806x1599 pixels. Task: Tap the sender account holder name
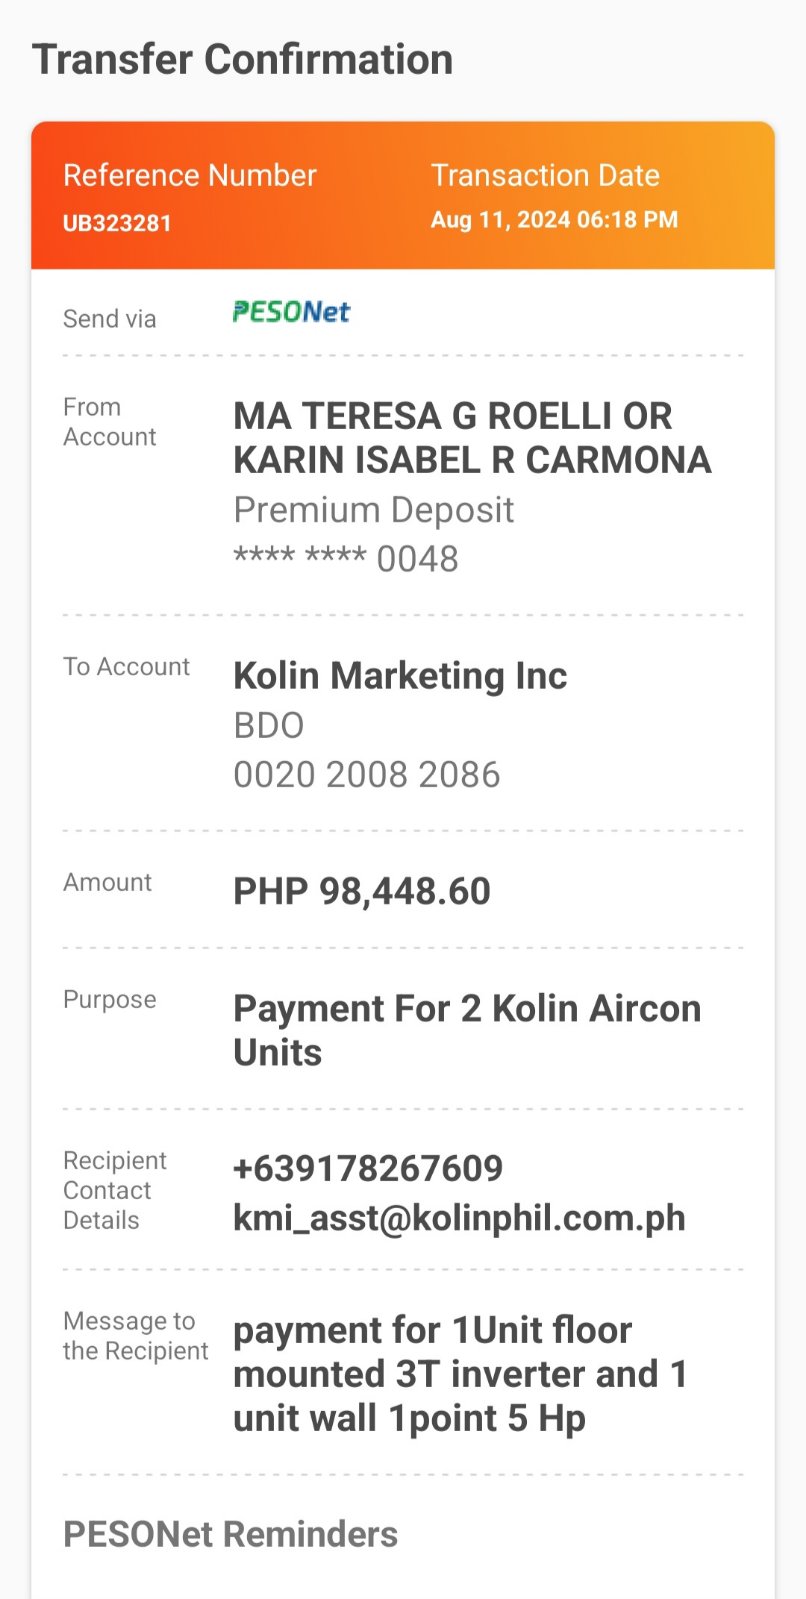pyautogui.click(x=472, y=438)
